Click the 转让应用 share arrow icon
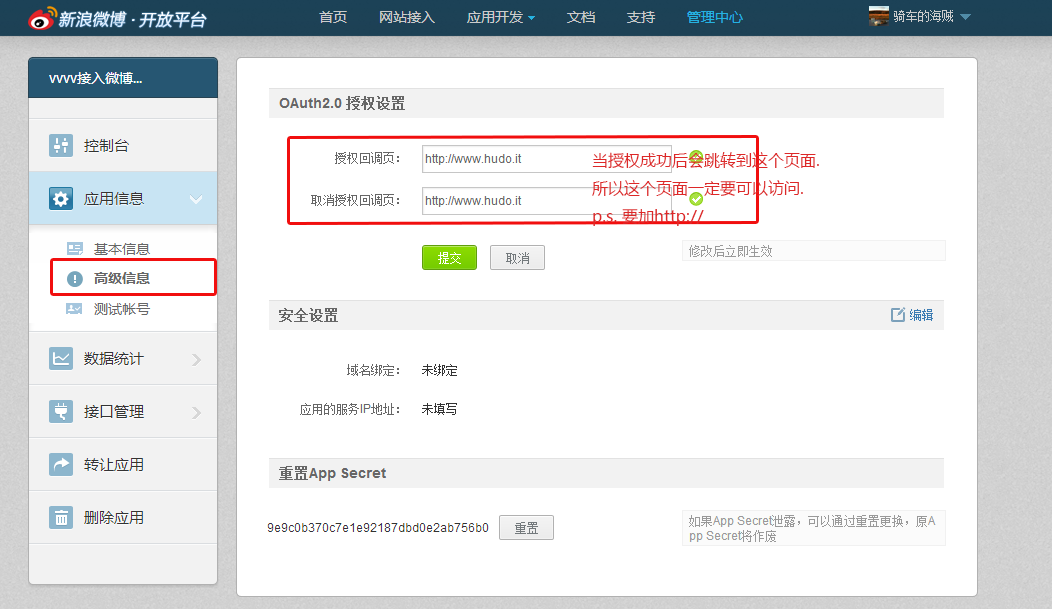 pos(61,464)
